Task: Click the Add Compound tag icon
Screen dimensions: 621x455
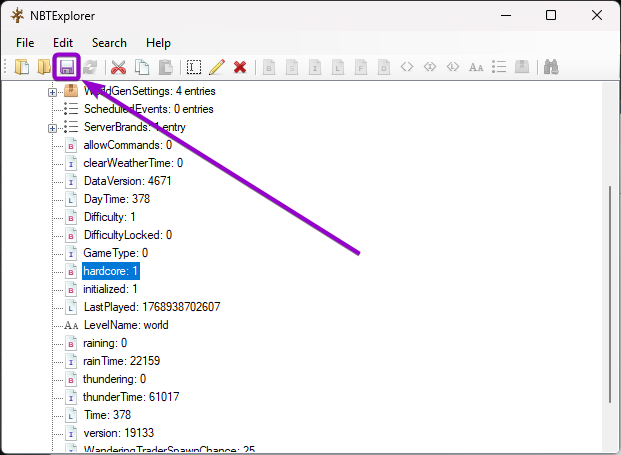Action: [522, 67]
